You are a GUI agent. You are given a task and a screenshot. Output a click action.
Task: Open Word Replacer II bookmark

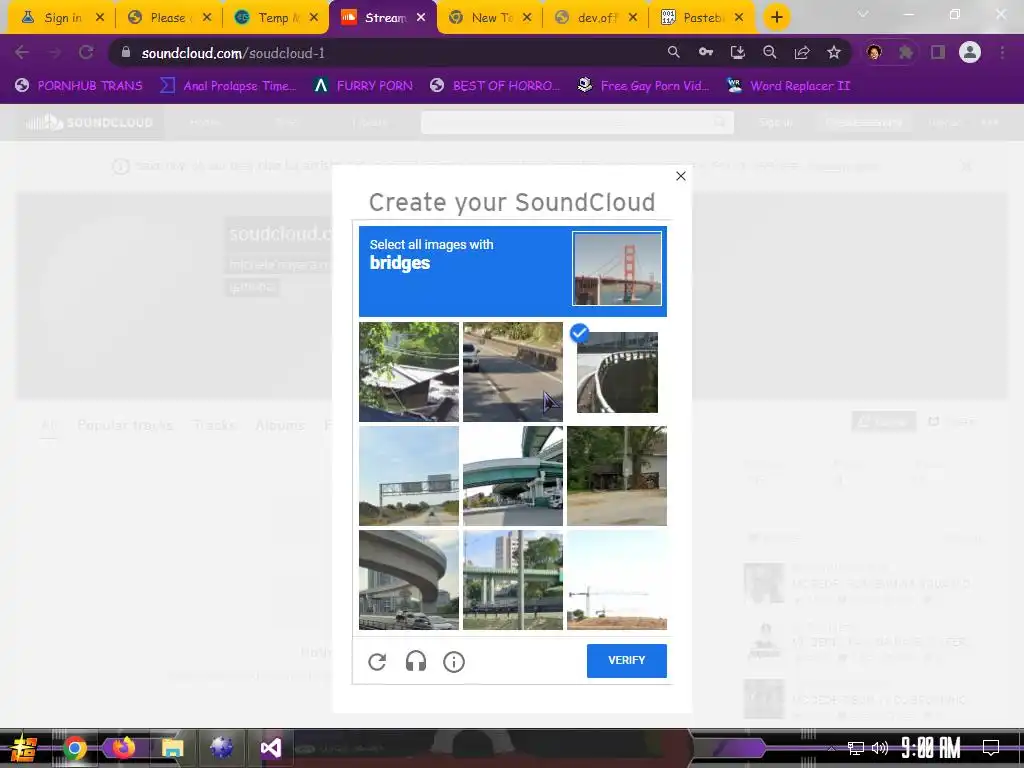coord(789,86)
